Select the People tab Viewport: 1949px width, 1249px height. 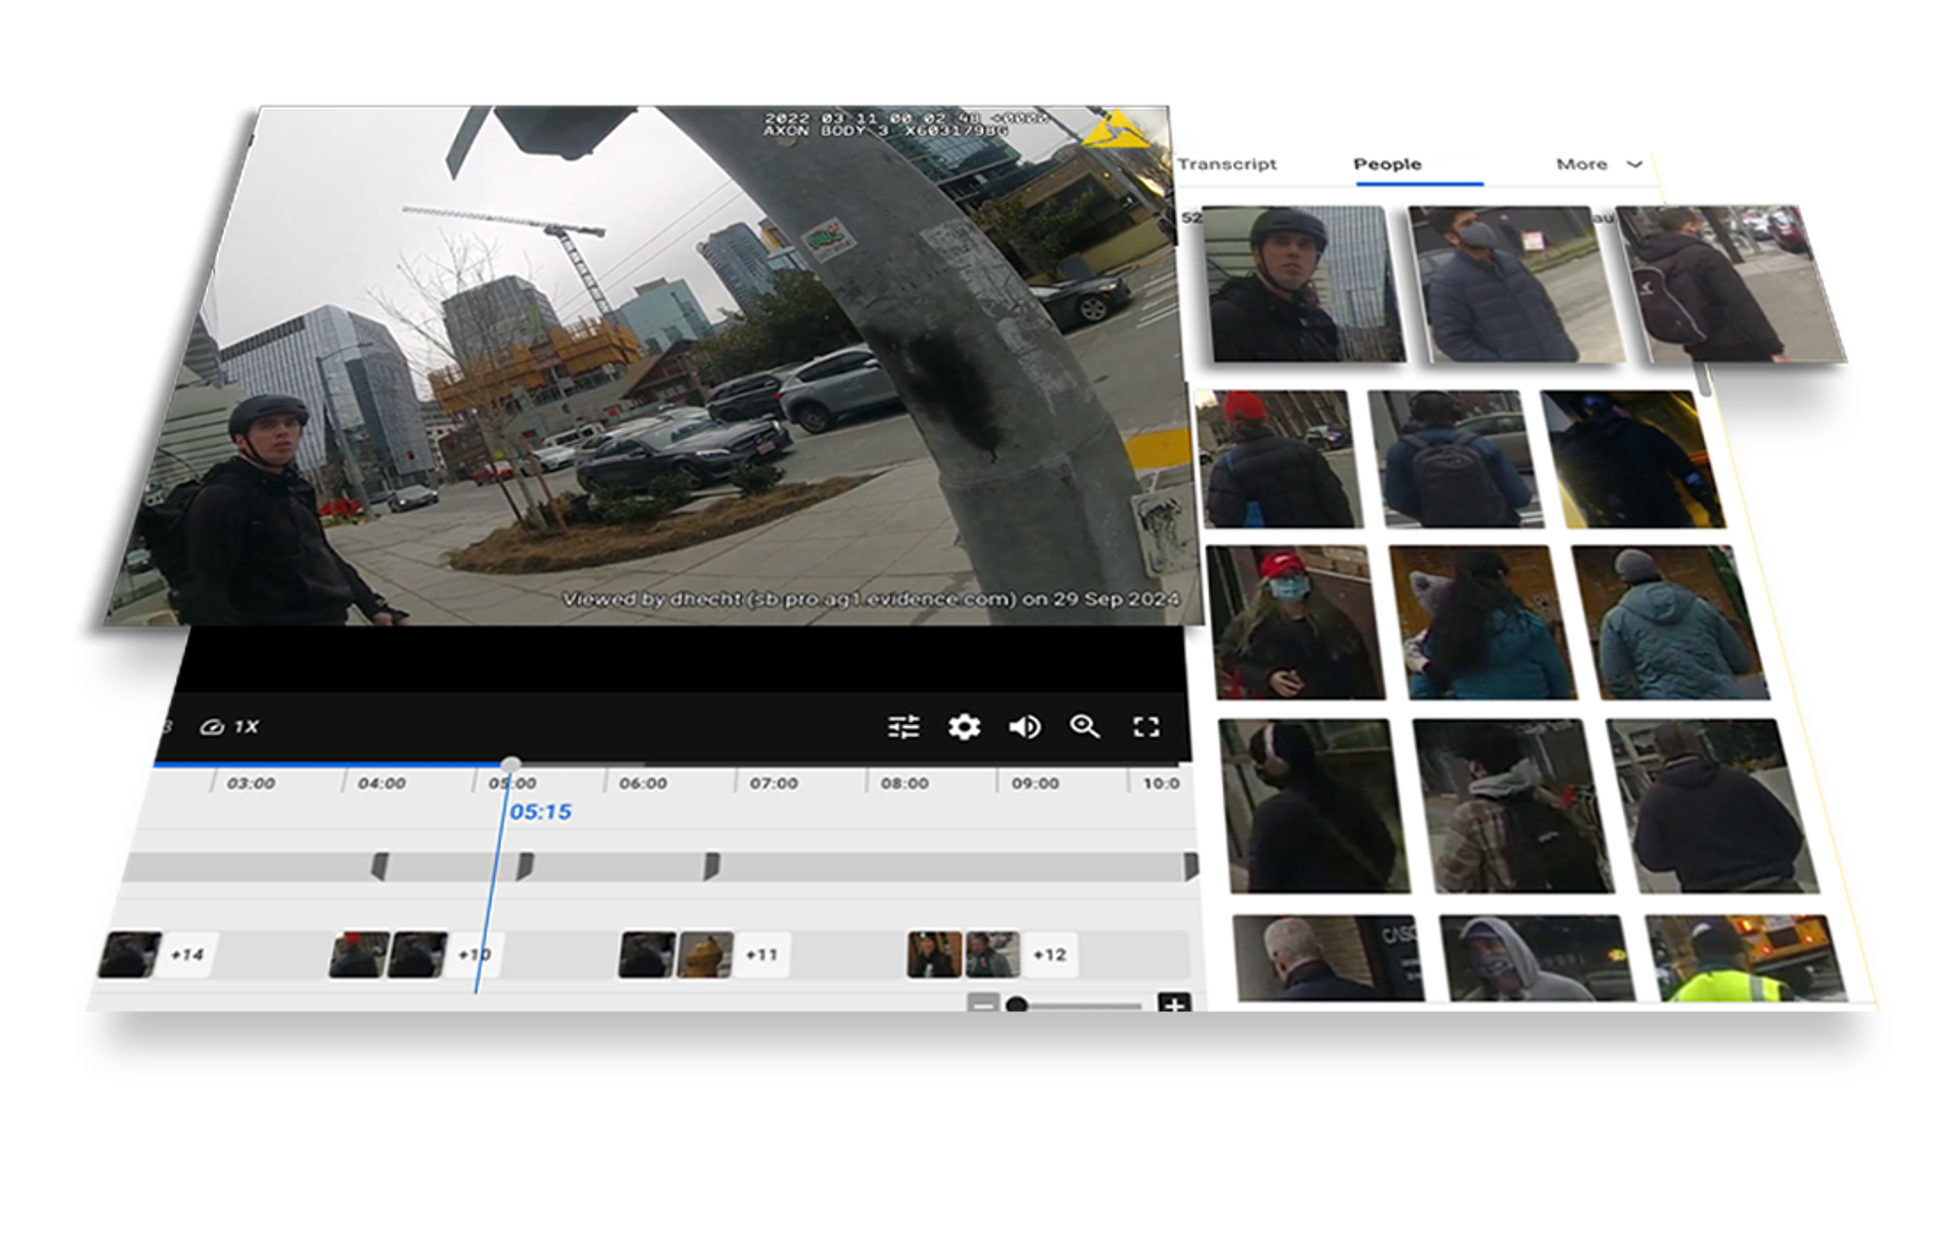[x=1387, y=164]
